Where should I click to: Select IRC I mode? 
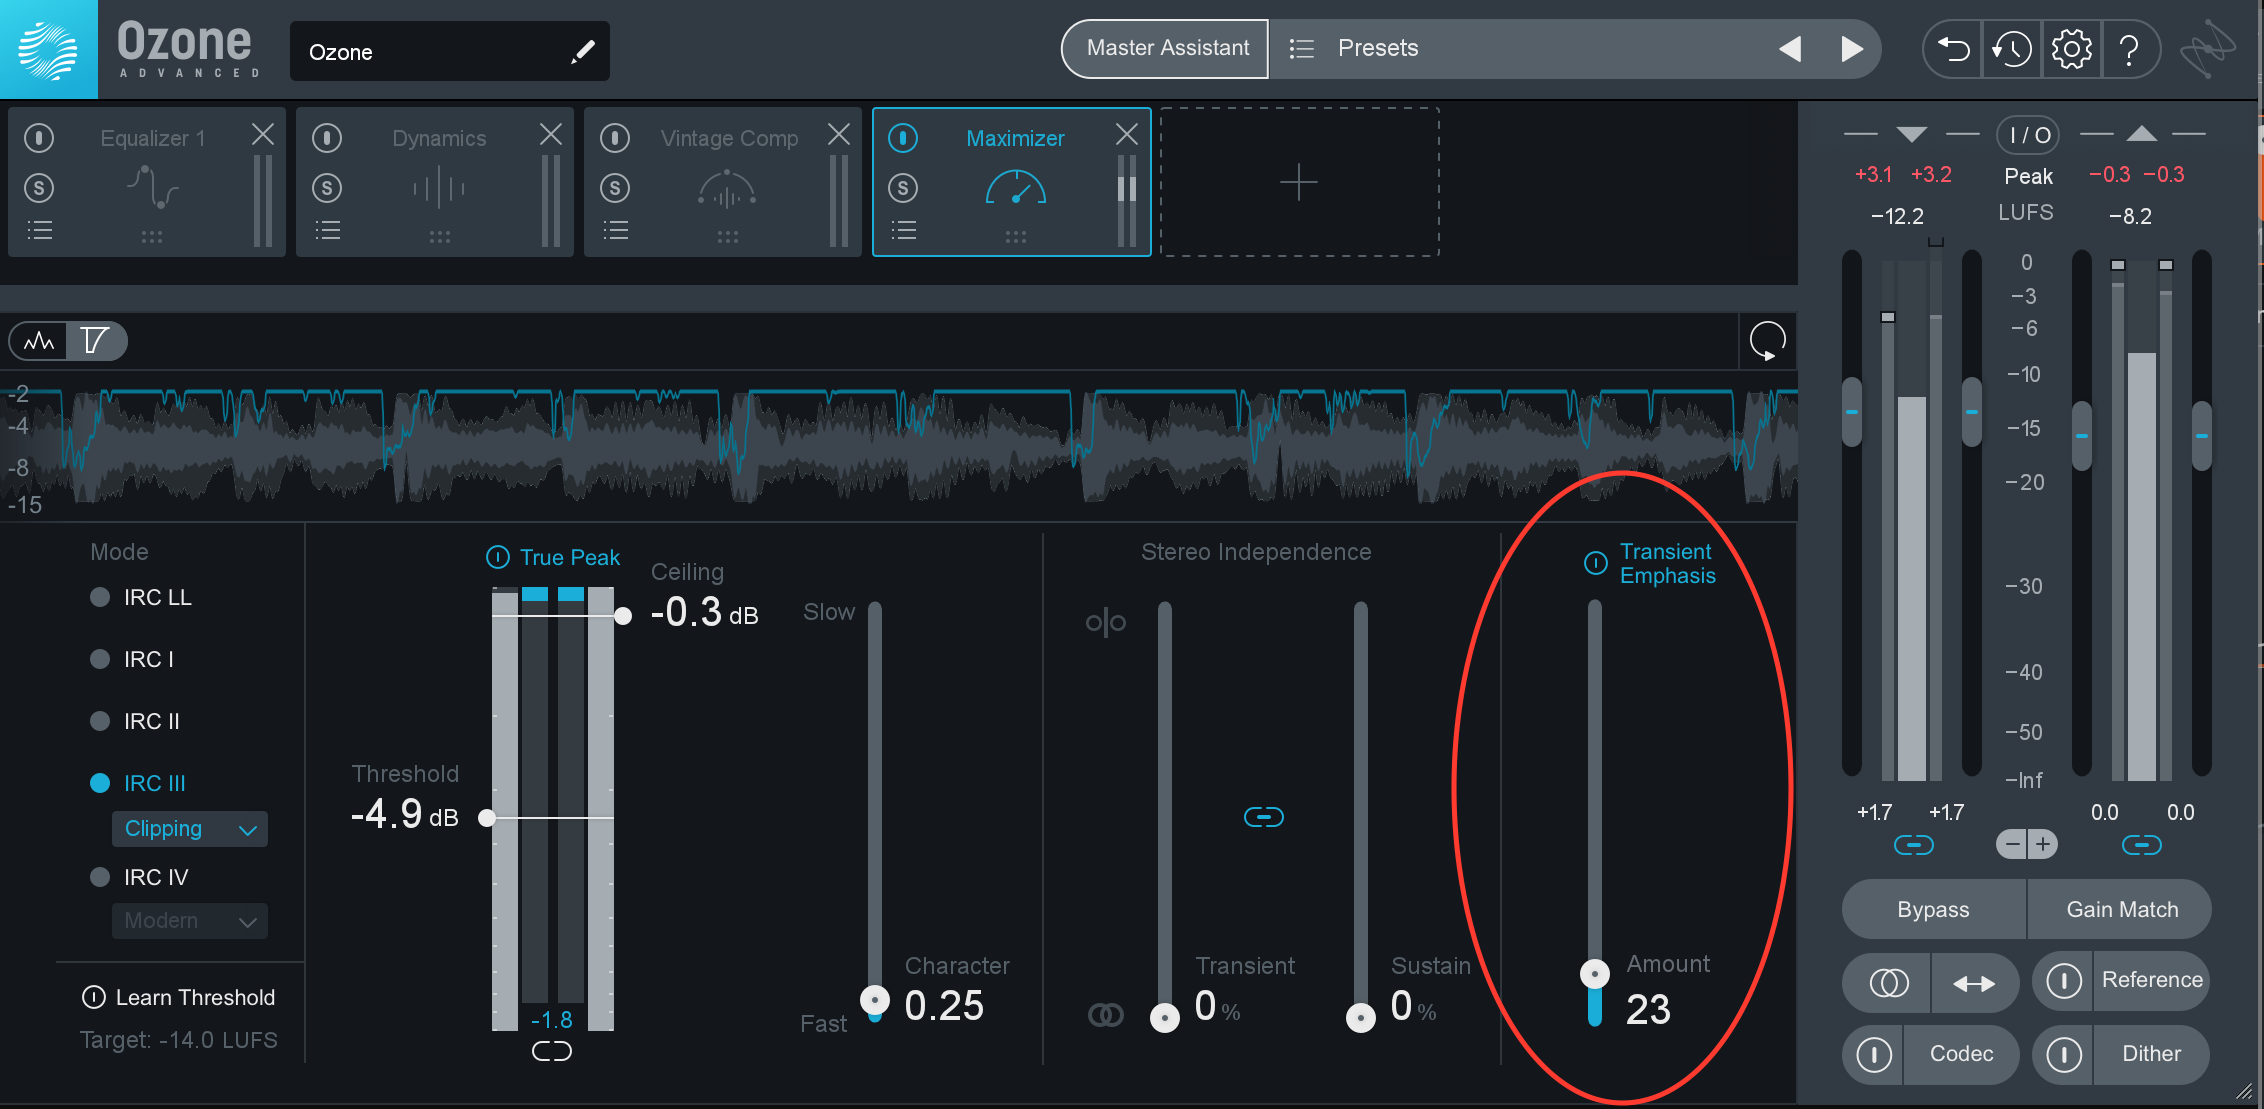click(132, 659)
